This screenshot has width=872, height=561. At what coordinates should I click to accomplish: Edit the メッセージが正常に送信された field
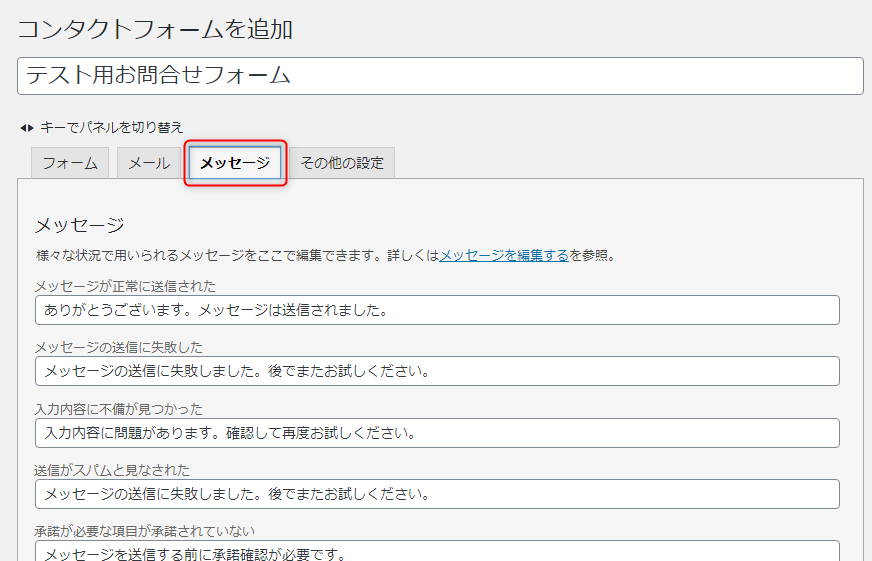pyautogui.click(x=437, y=310)
